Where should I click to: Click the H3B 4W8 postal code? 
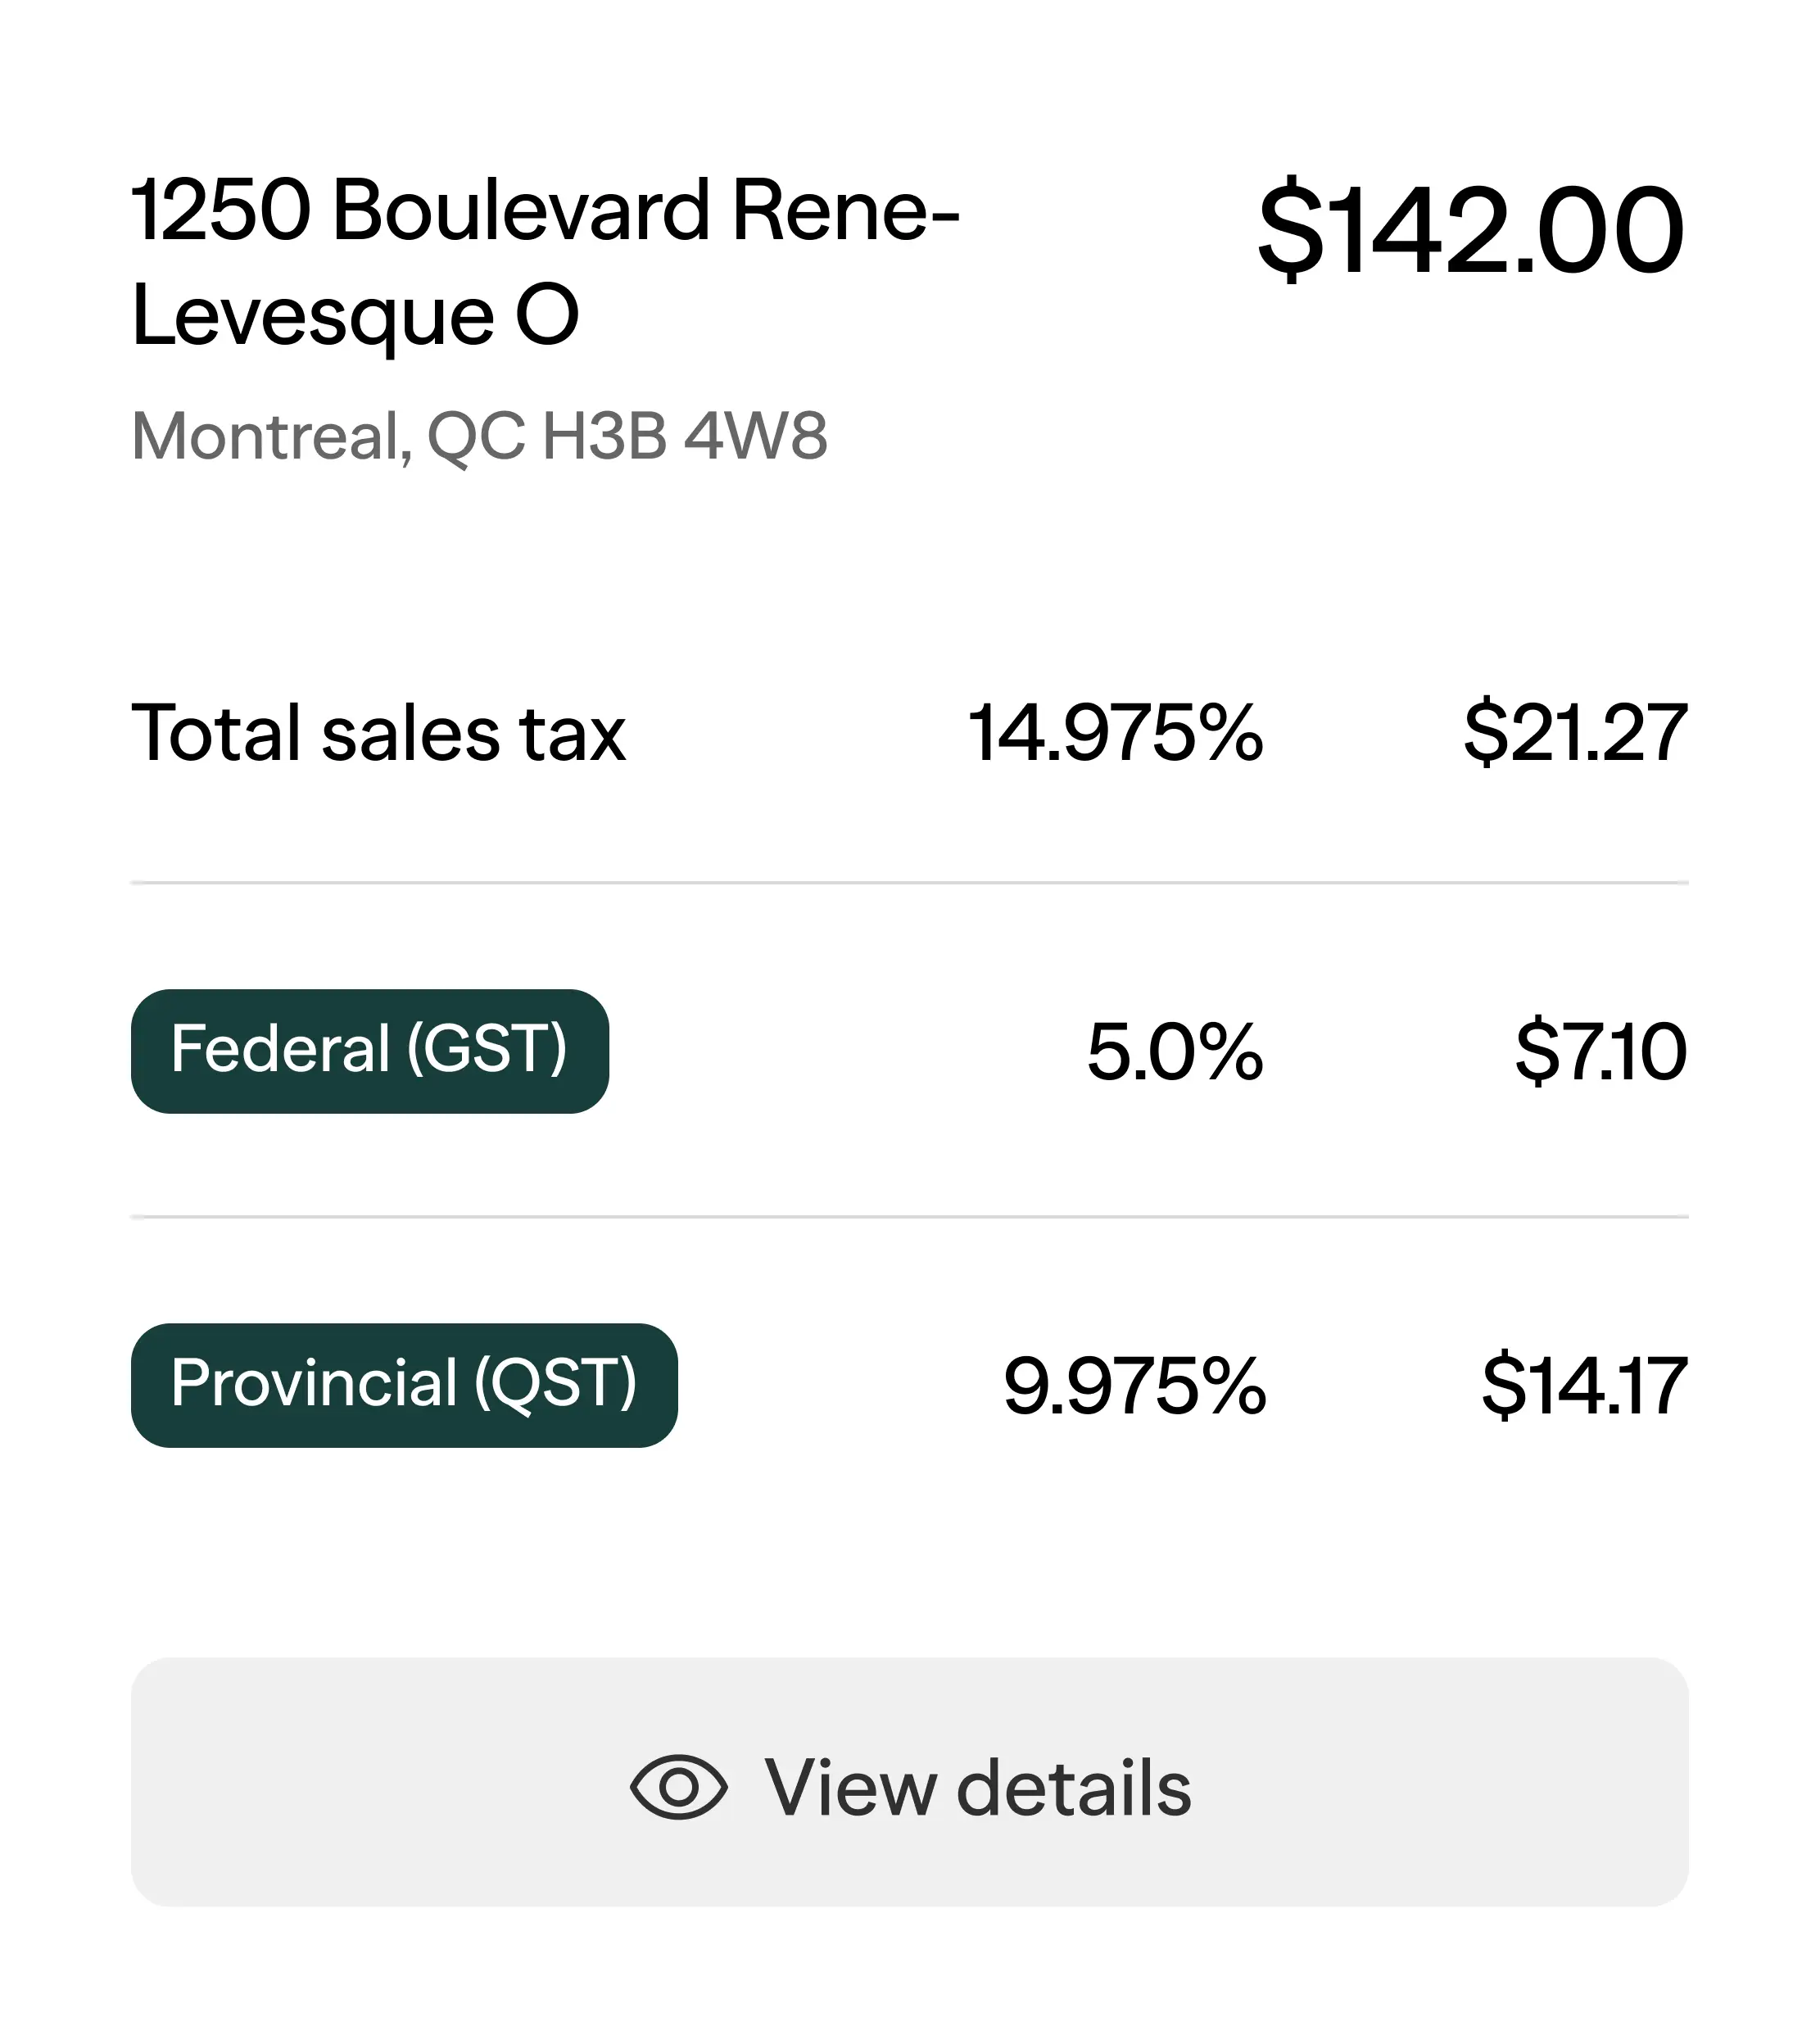click(x=685, y=437)
